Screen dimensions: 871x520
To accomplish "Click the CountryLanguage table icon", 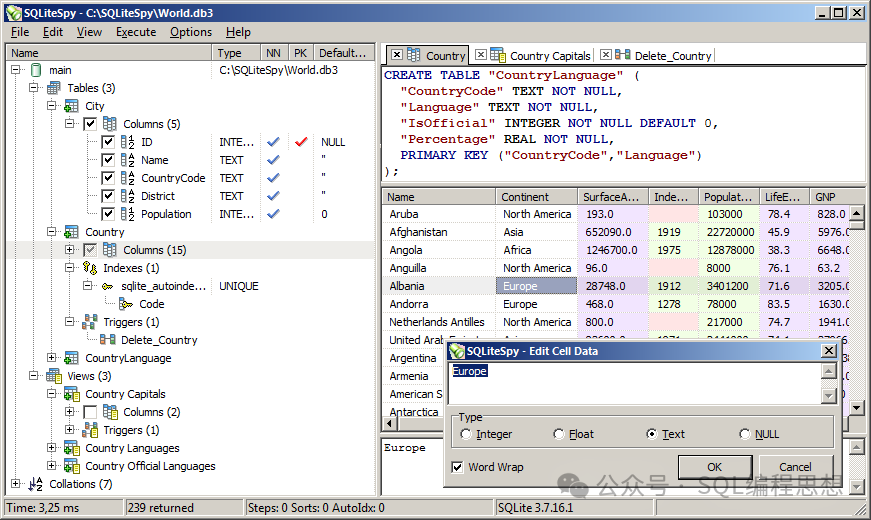I will pyautogui.click(x=71, y=358).
